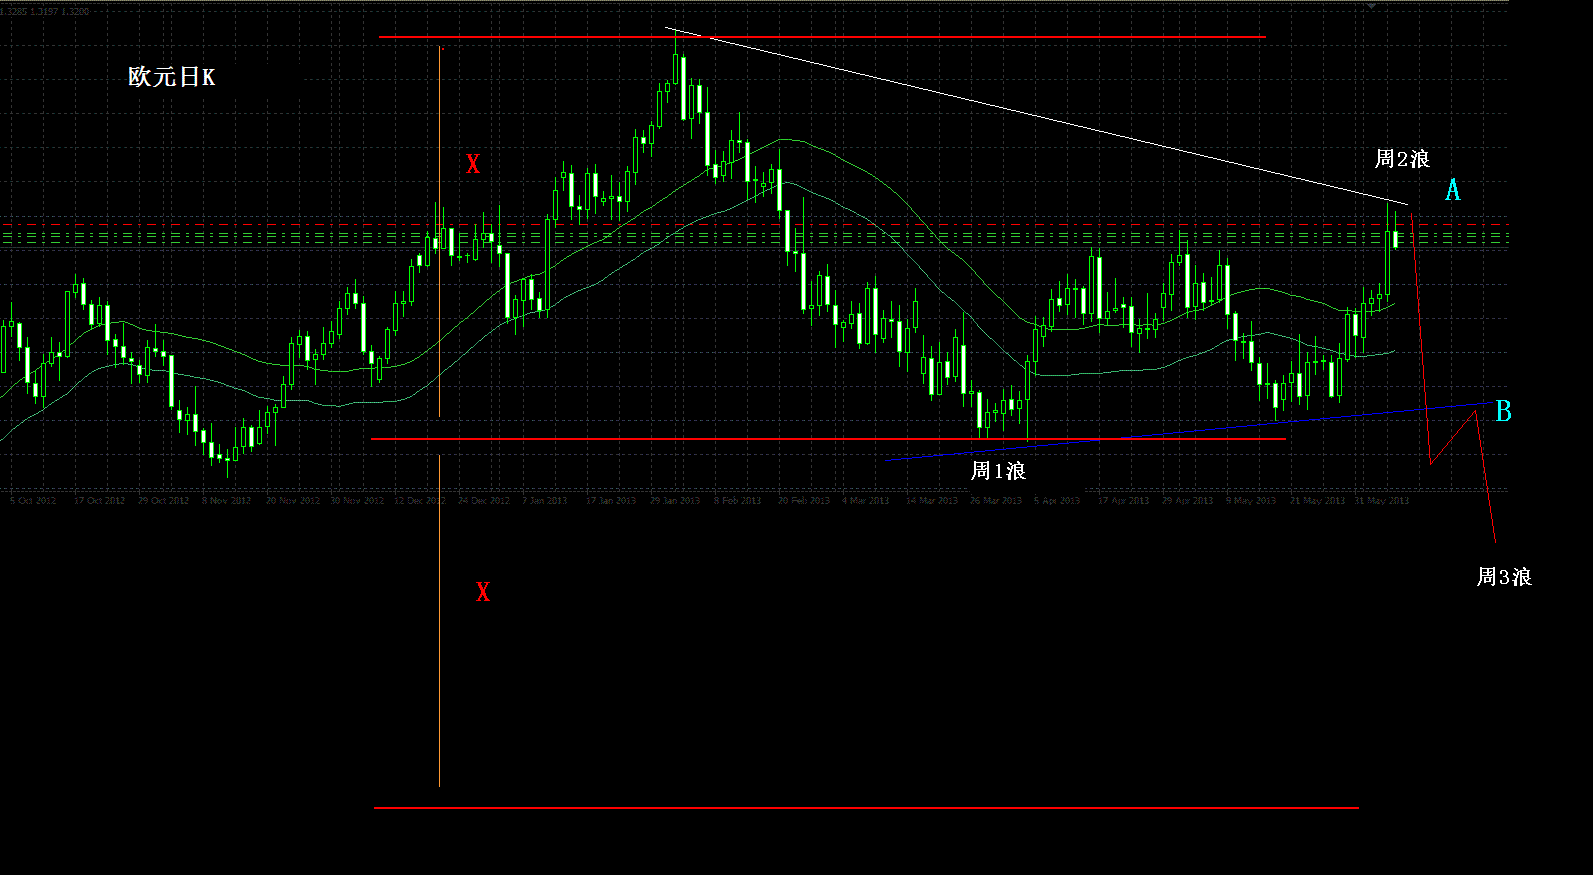Screen dimensions: 1593x875
Task: Click the 欧元日K chart title label
Action: (171, 77)
